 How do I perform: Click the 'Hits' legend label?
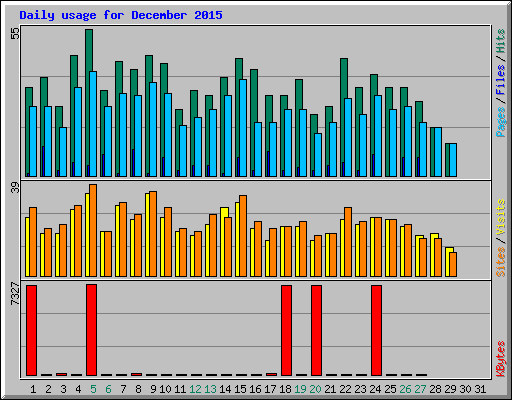pos(501,41)
